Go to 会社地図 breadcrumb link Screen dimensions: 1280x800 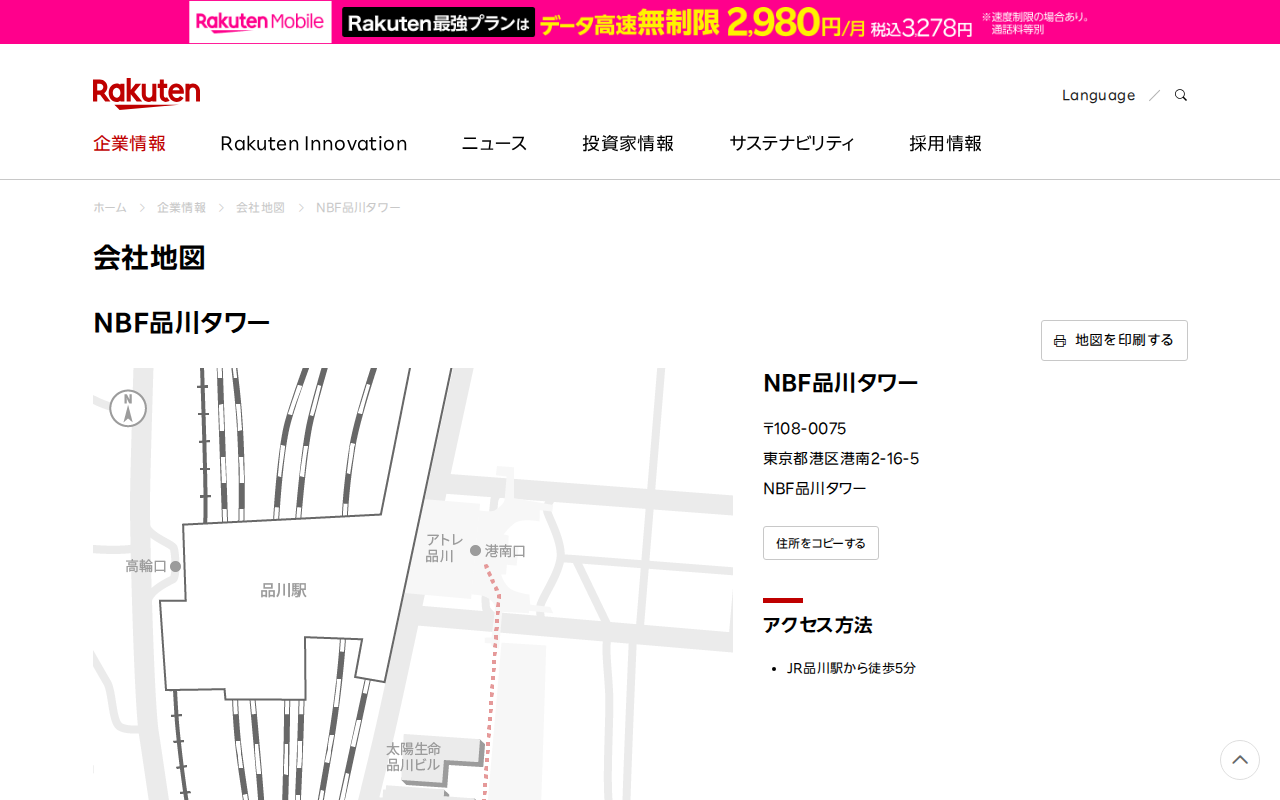pos(260,207)
